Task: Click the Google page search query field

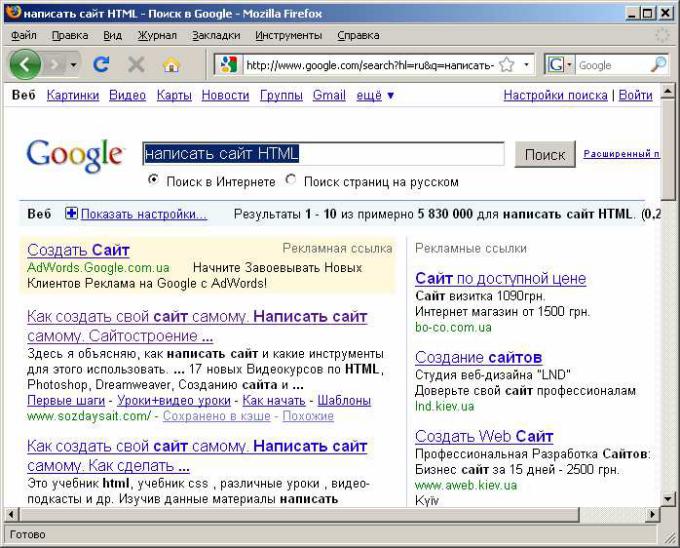Action: coord(324,153)
